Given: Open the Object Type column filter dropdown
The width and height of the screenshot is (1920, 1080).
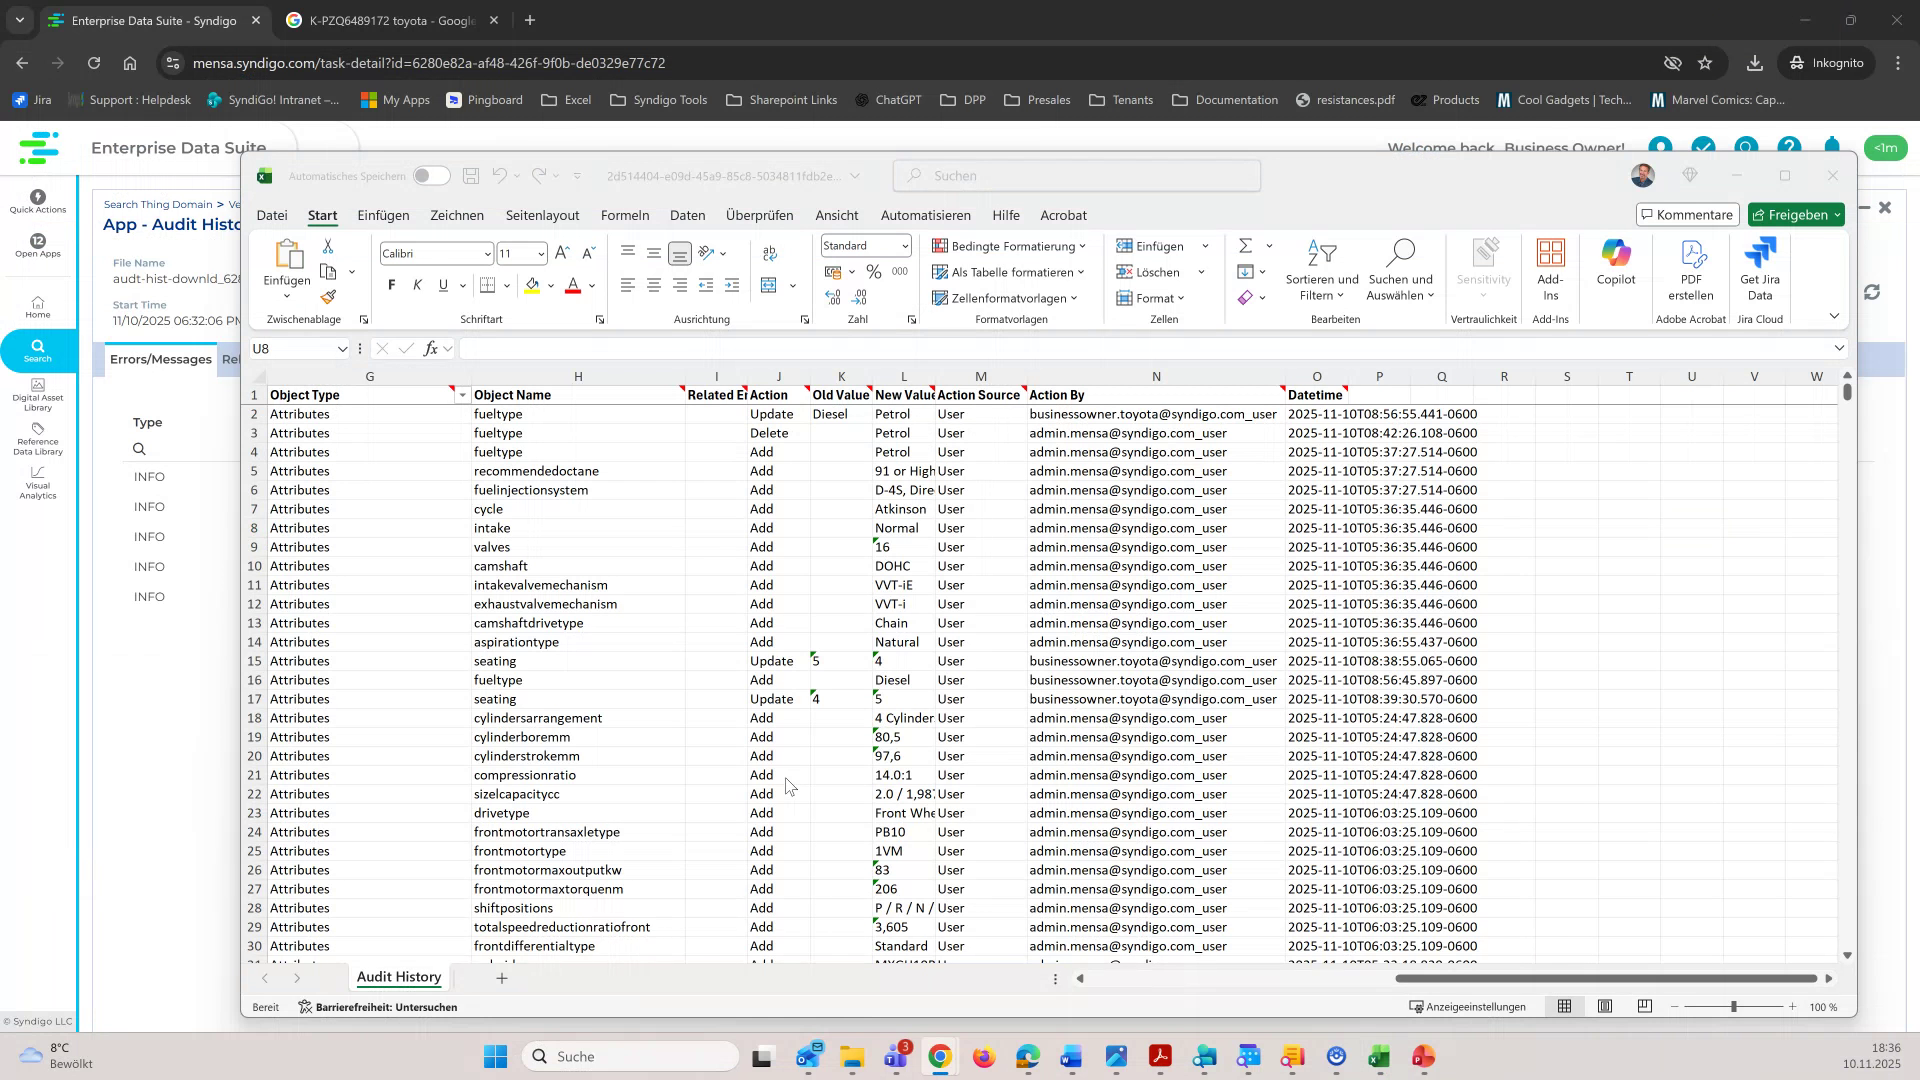Looking at the screenshot, I should pyautogui.click(x=461, y=394).
